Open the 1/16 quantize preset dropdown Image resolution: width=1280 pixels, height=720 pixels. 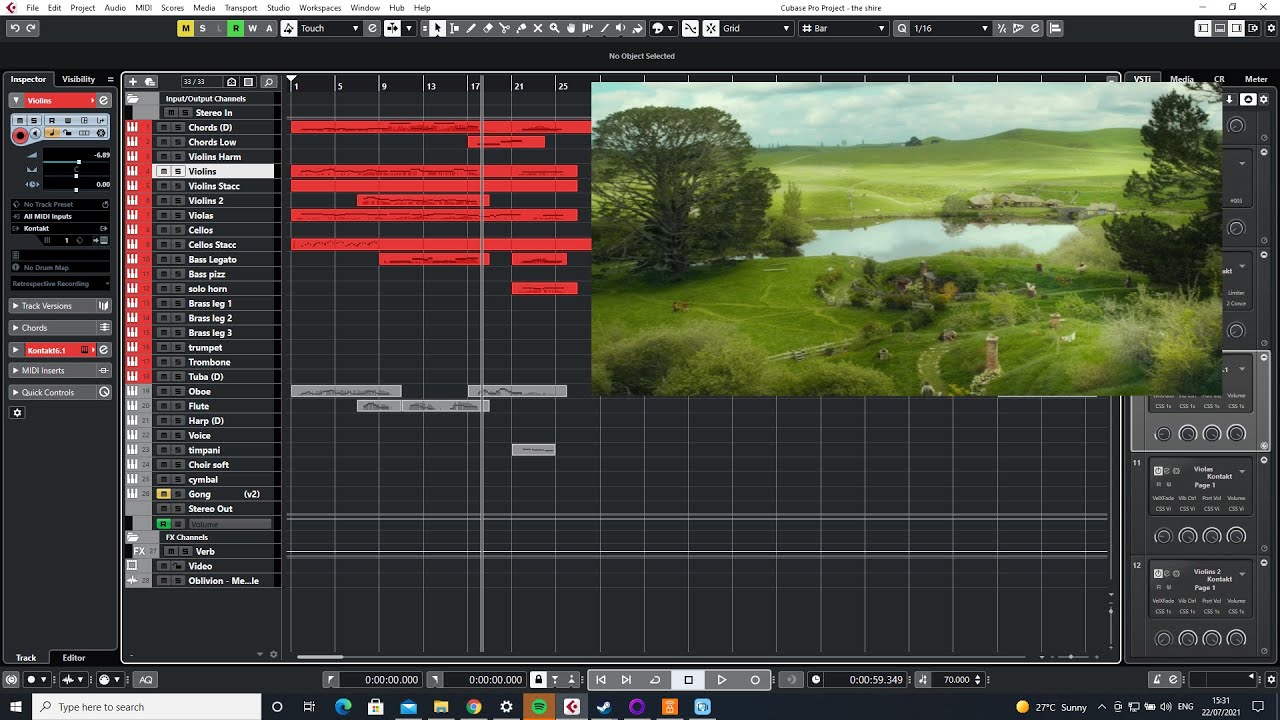(951, 28)
